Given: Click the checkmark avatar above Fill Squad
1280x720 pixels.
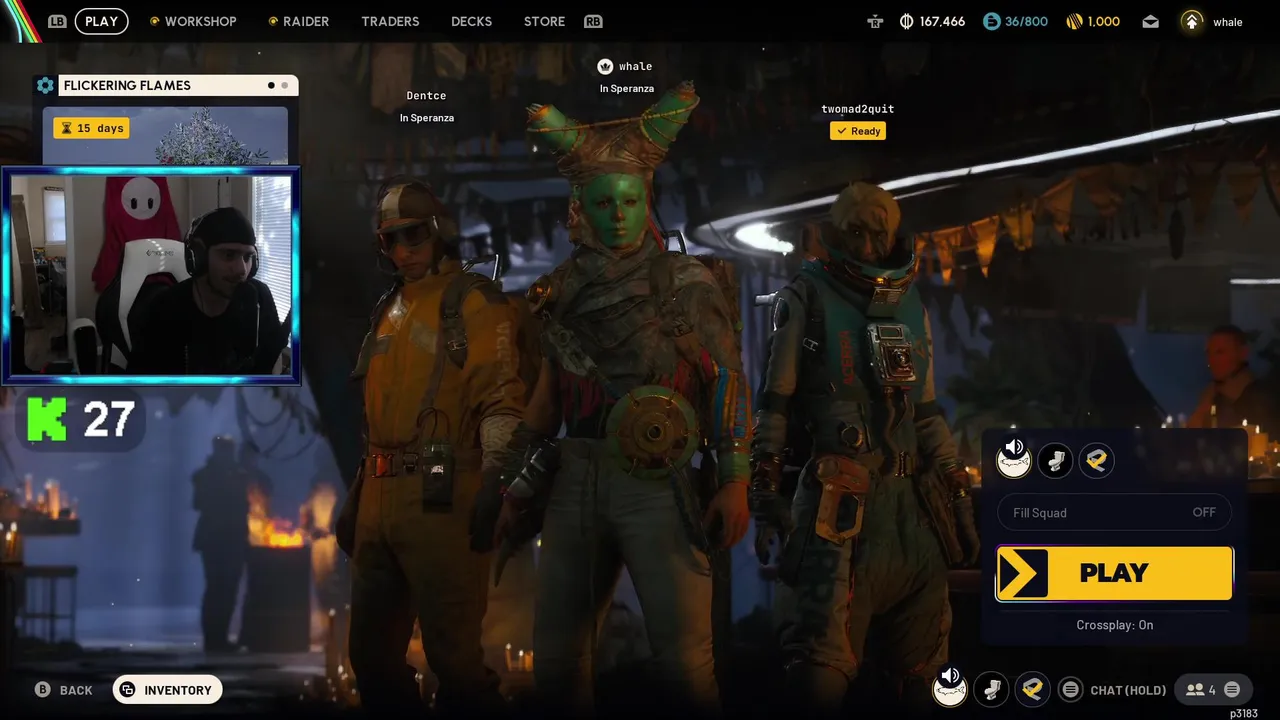Looking at the screenshot, I should tap(1096, 460).
